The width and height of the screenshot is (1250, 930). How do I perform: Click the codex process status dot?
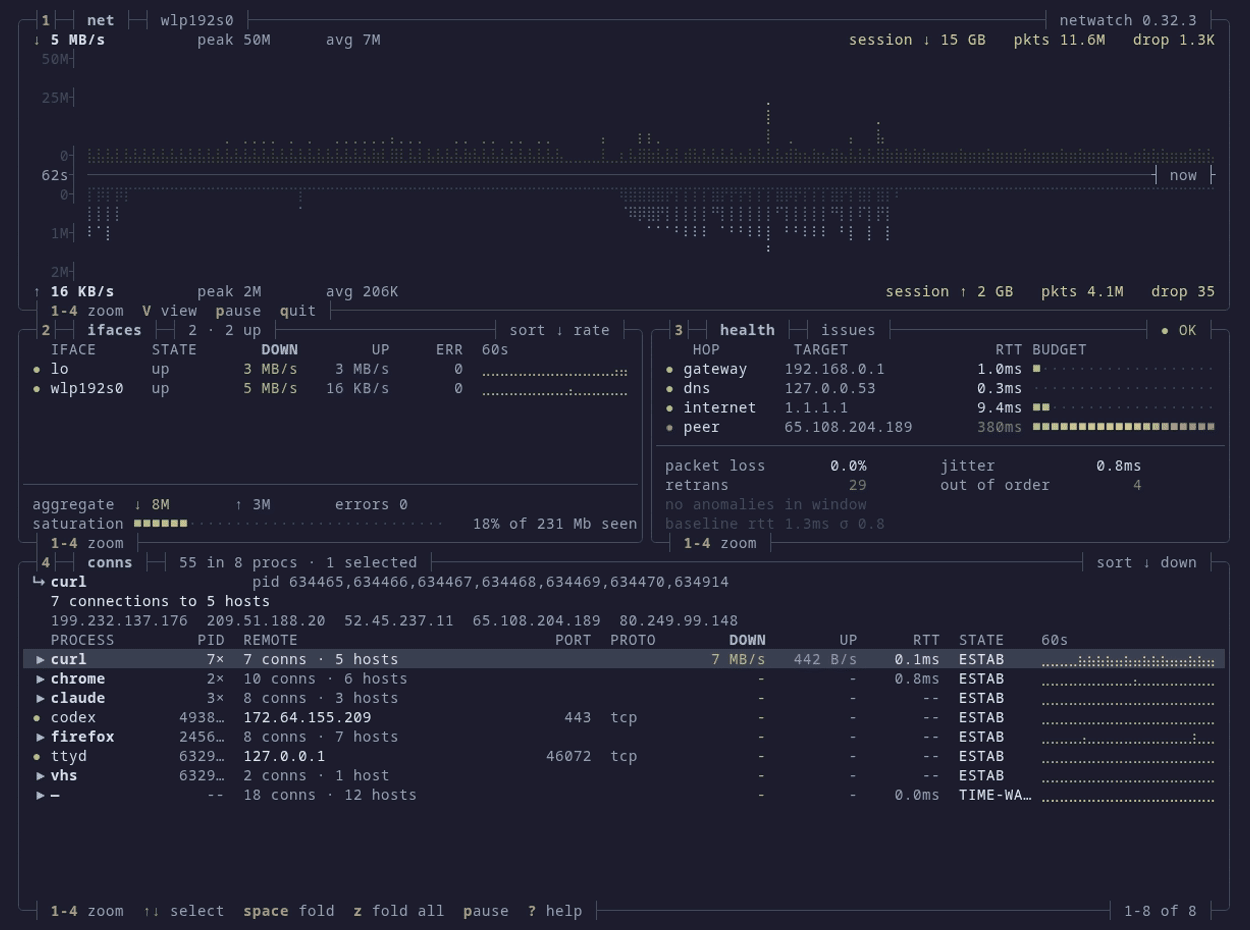pyautogui.click(x=37, y=718)
